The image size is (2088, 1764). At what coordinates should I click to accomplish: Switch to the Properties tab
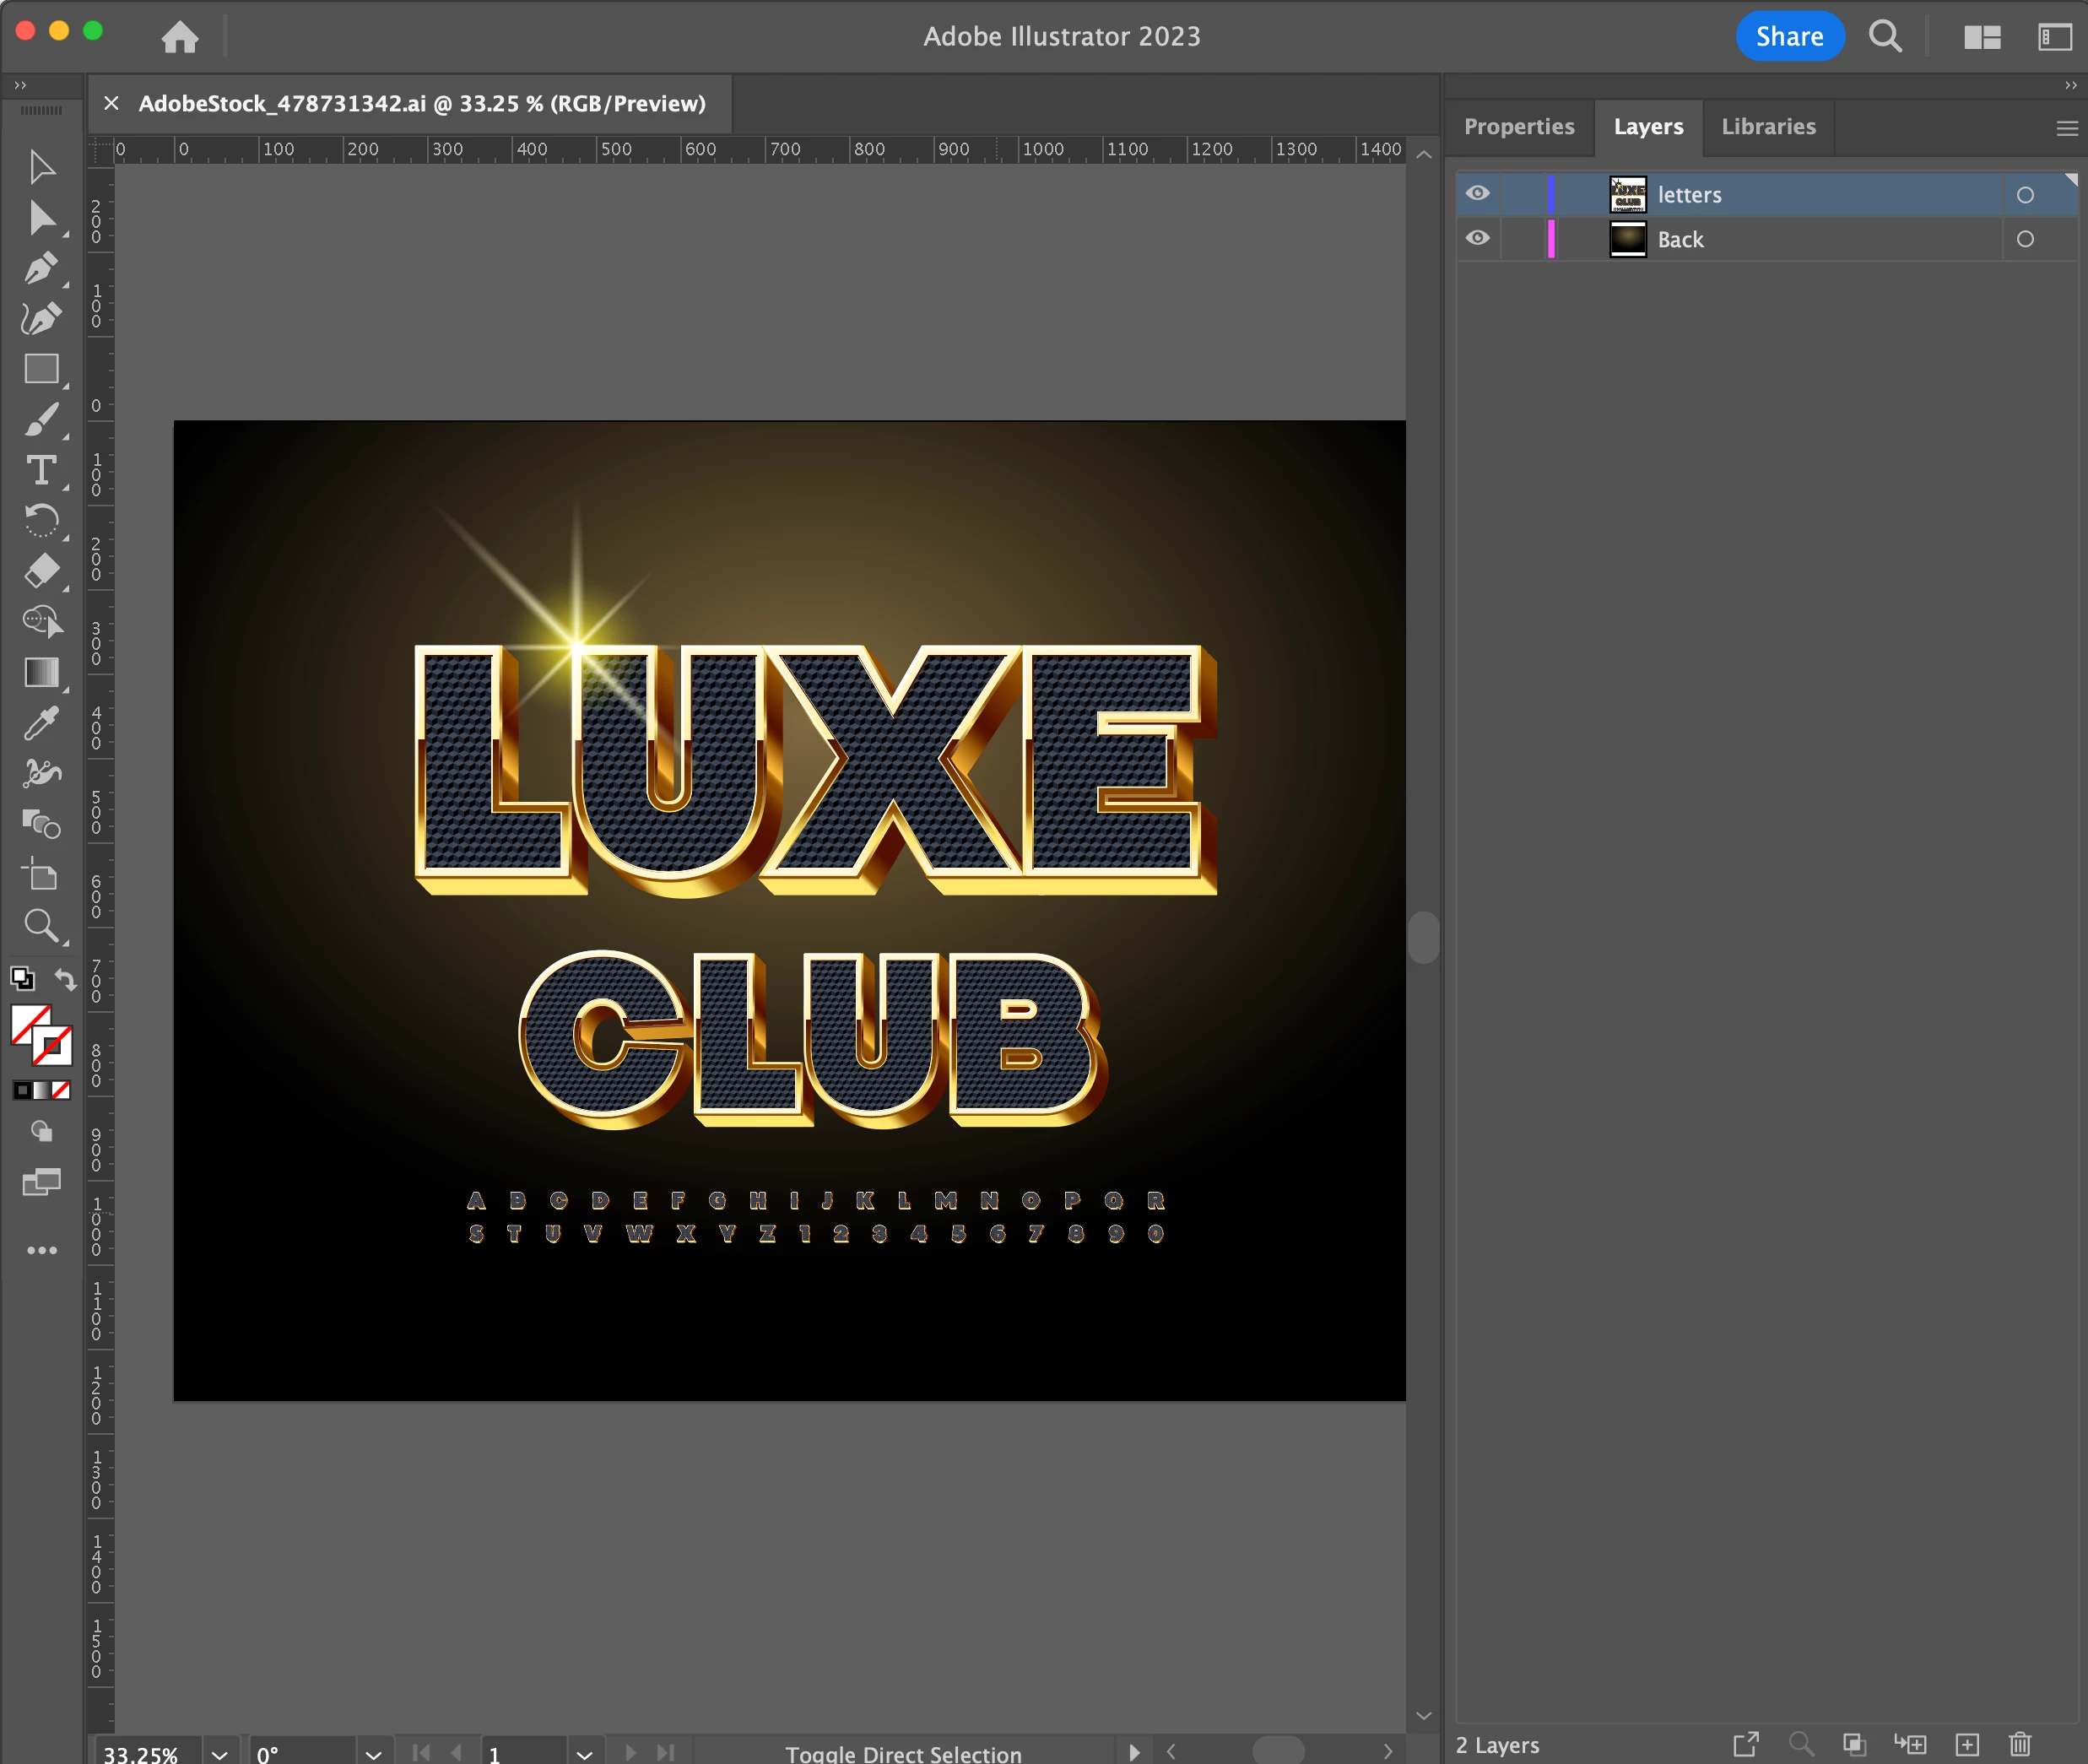1518,127
